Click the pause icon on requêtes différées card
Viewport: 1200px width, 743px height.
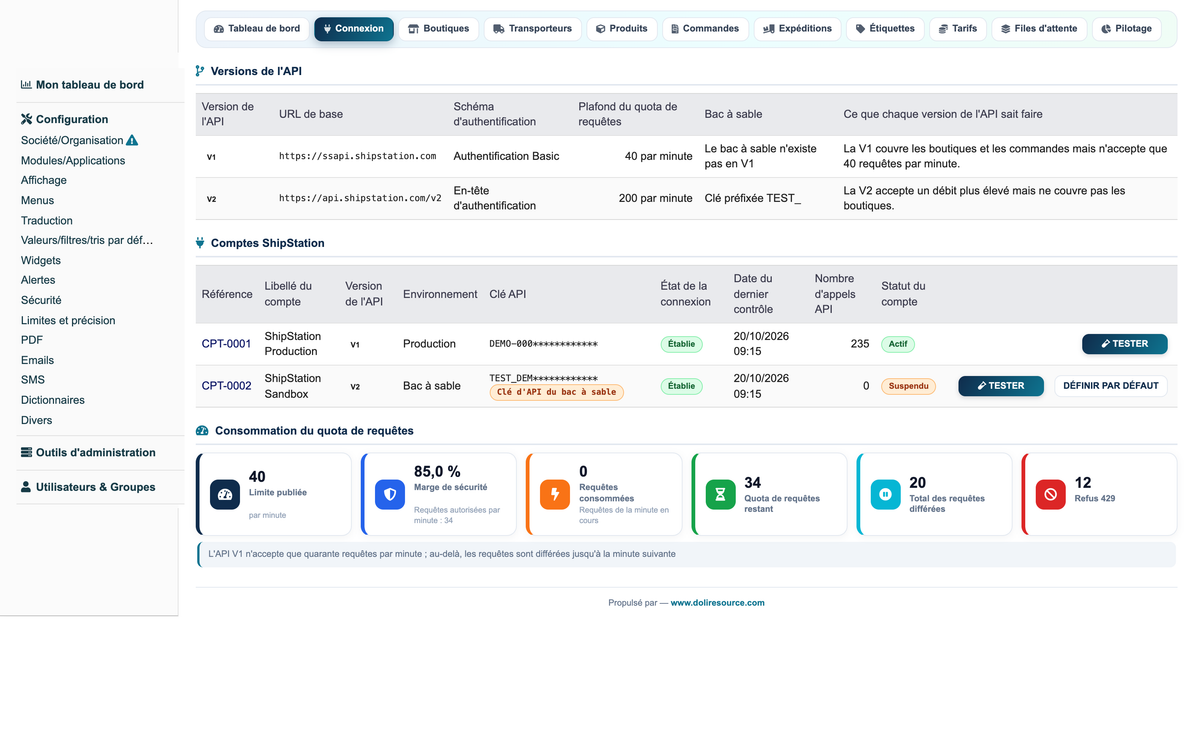[885, 495]
